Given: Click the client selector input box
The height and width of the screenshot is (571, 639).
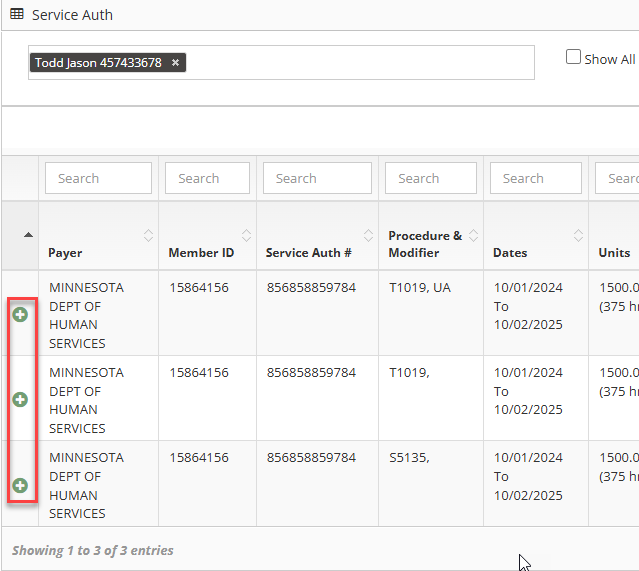Looking at the screenshot, I should (281, 62).
